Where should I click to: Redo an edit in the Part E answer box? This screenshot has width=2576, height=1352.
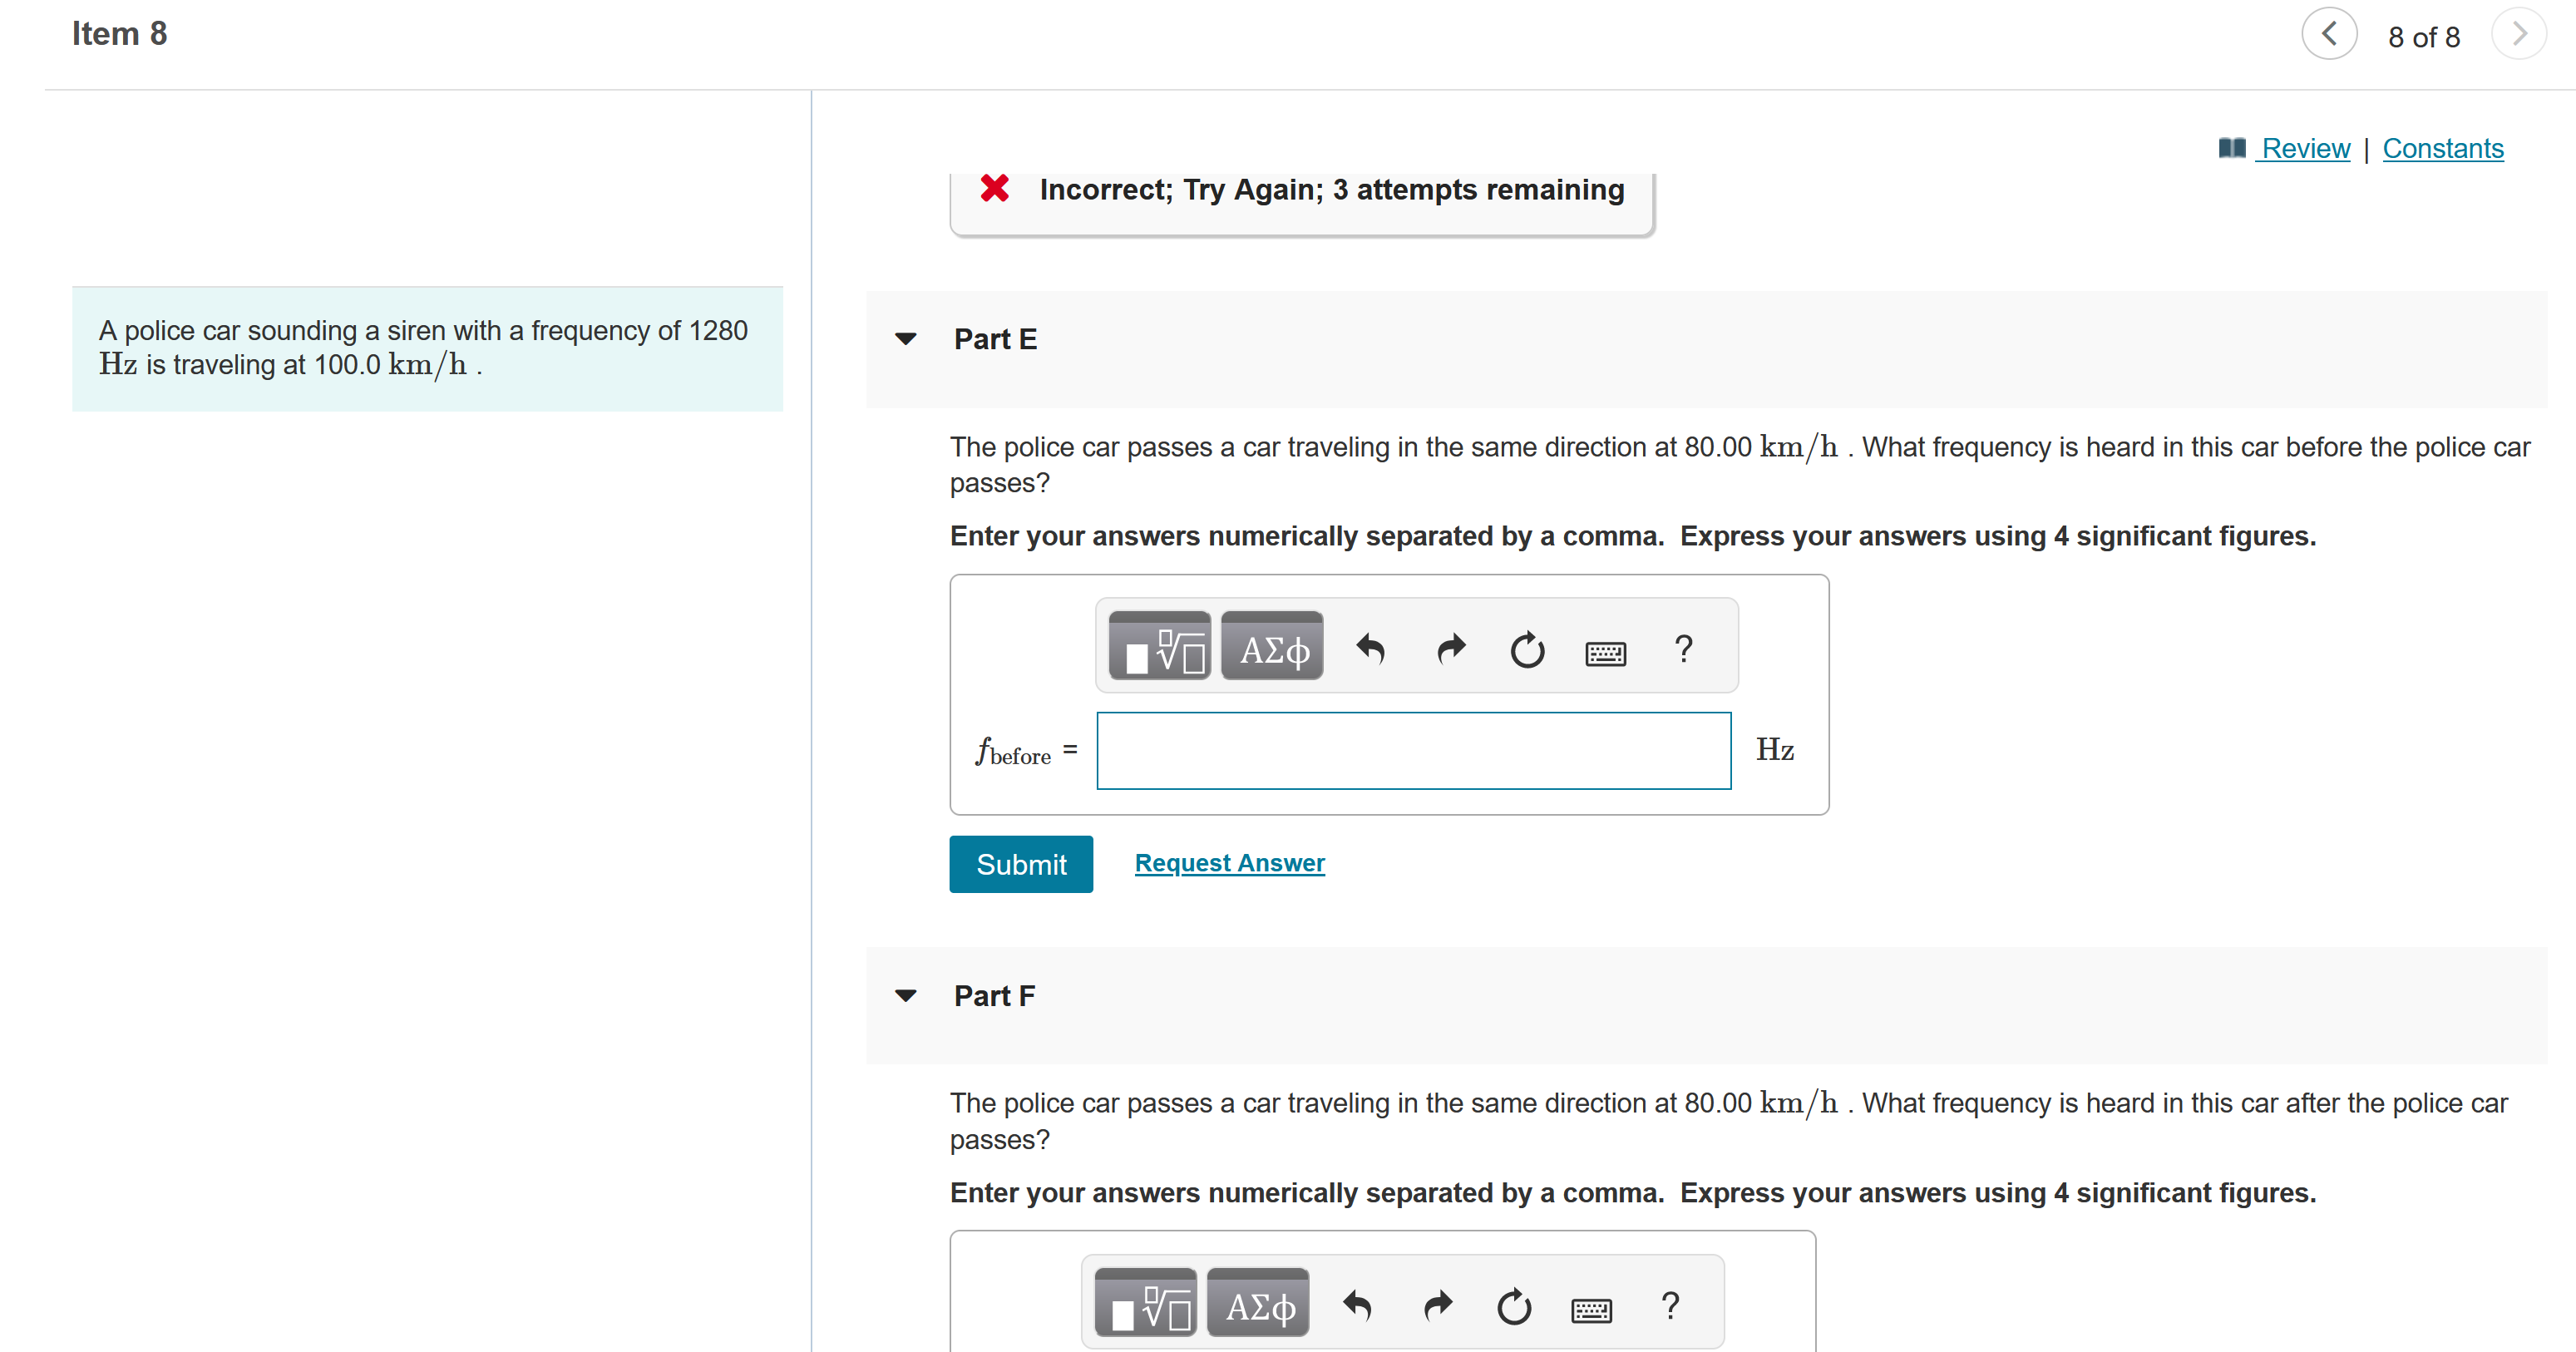pyautogui.click(x=1449, y=649)
